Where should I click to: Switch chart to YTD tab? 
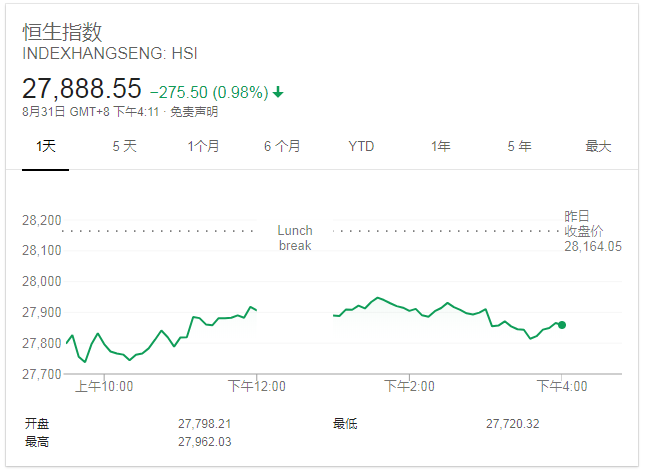coord(361,146)
